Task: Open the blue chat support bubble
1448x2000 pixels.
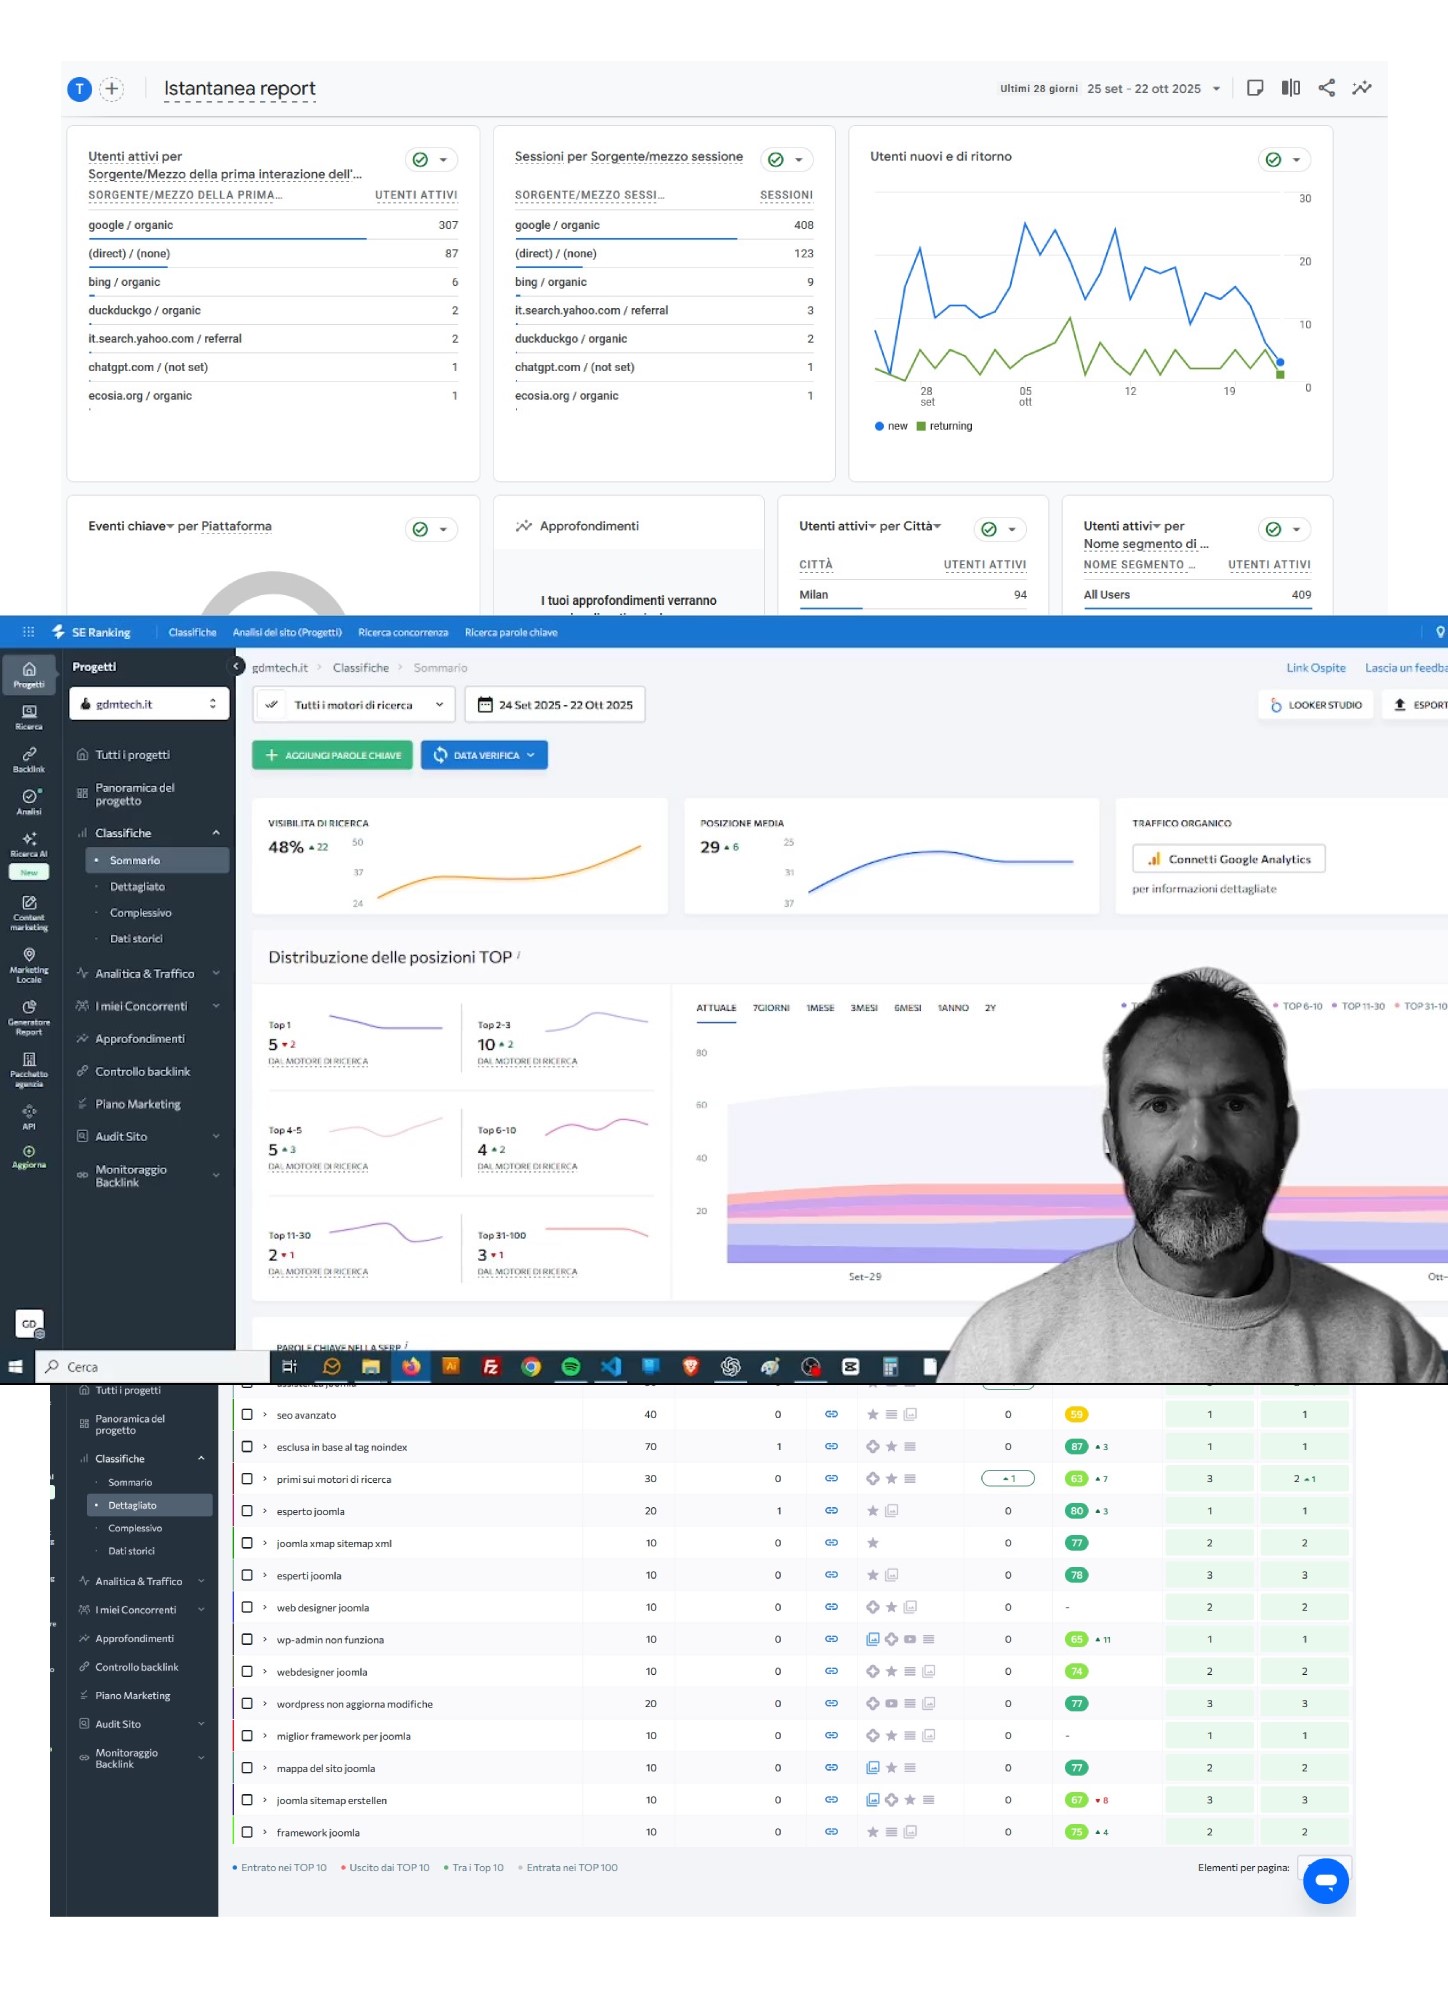Action: [x=1325, y=1880]
